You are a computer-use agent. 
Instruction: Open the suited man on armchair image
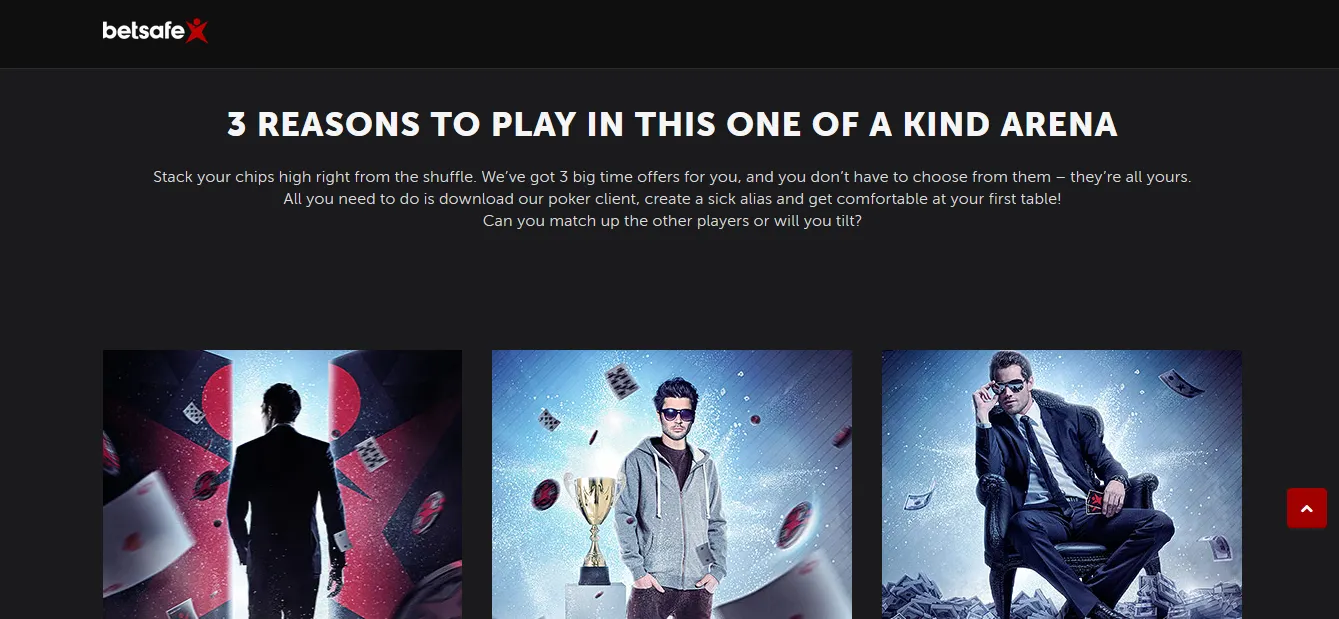click(x=1062, y=484)
